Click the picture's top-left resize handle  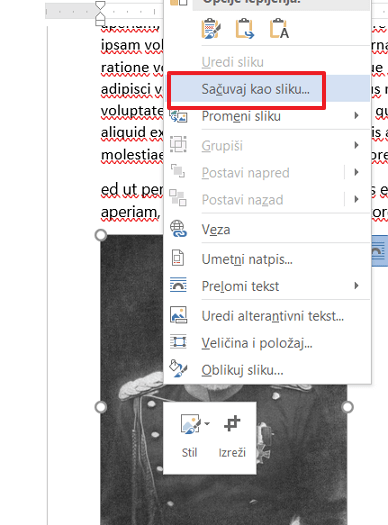click(101, 235)
